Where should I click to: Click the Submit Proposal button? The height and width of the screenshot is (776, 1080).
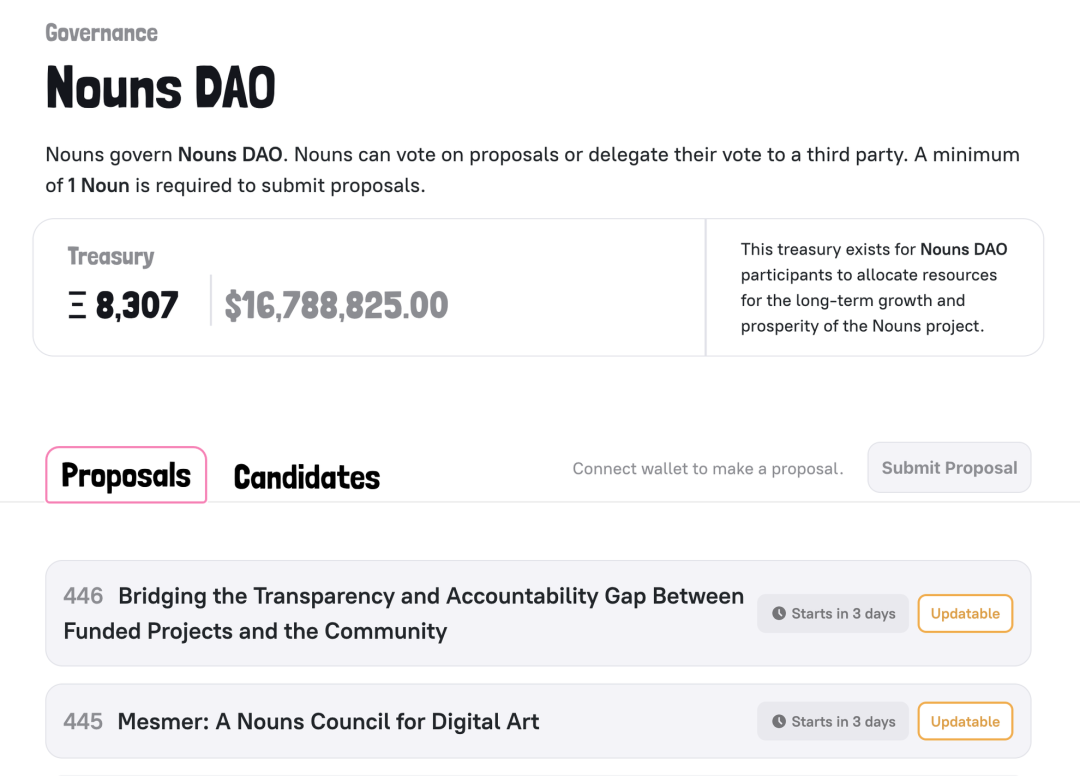tap(949, 468)
